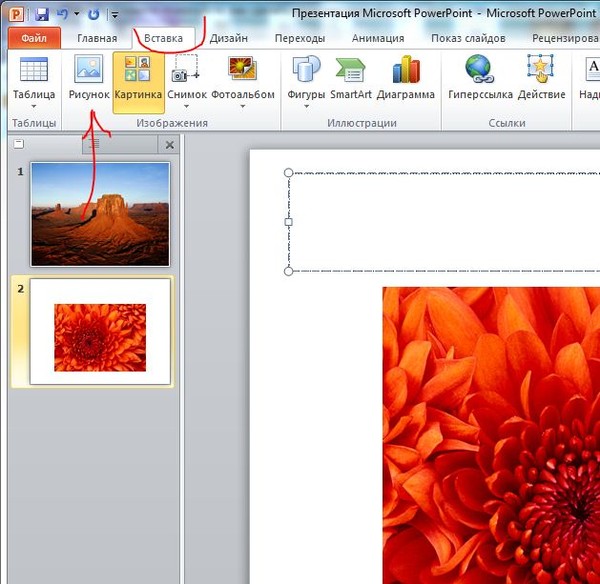Insert a SmartArt graphic

point(351,77)
